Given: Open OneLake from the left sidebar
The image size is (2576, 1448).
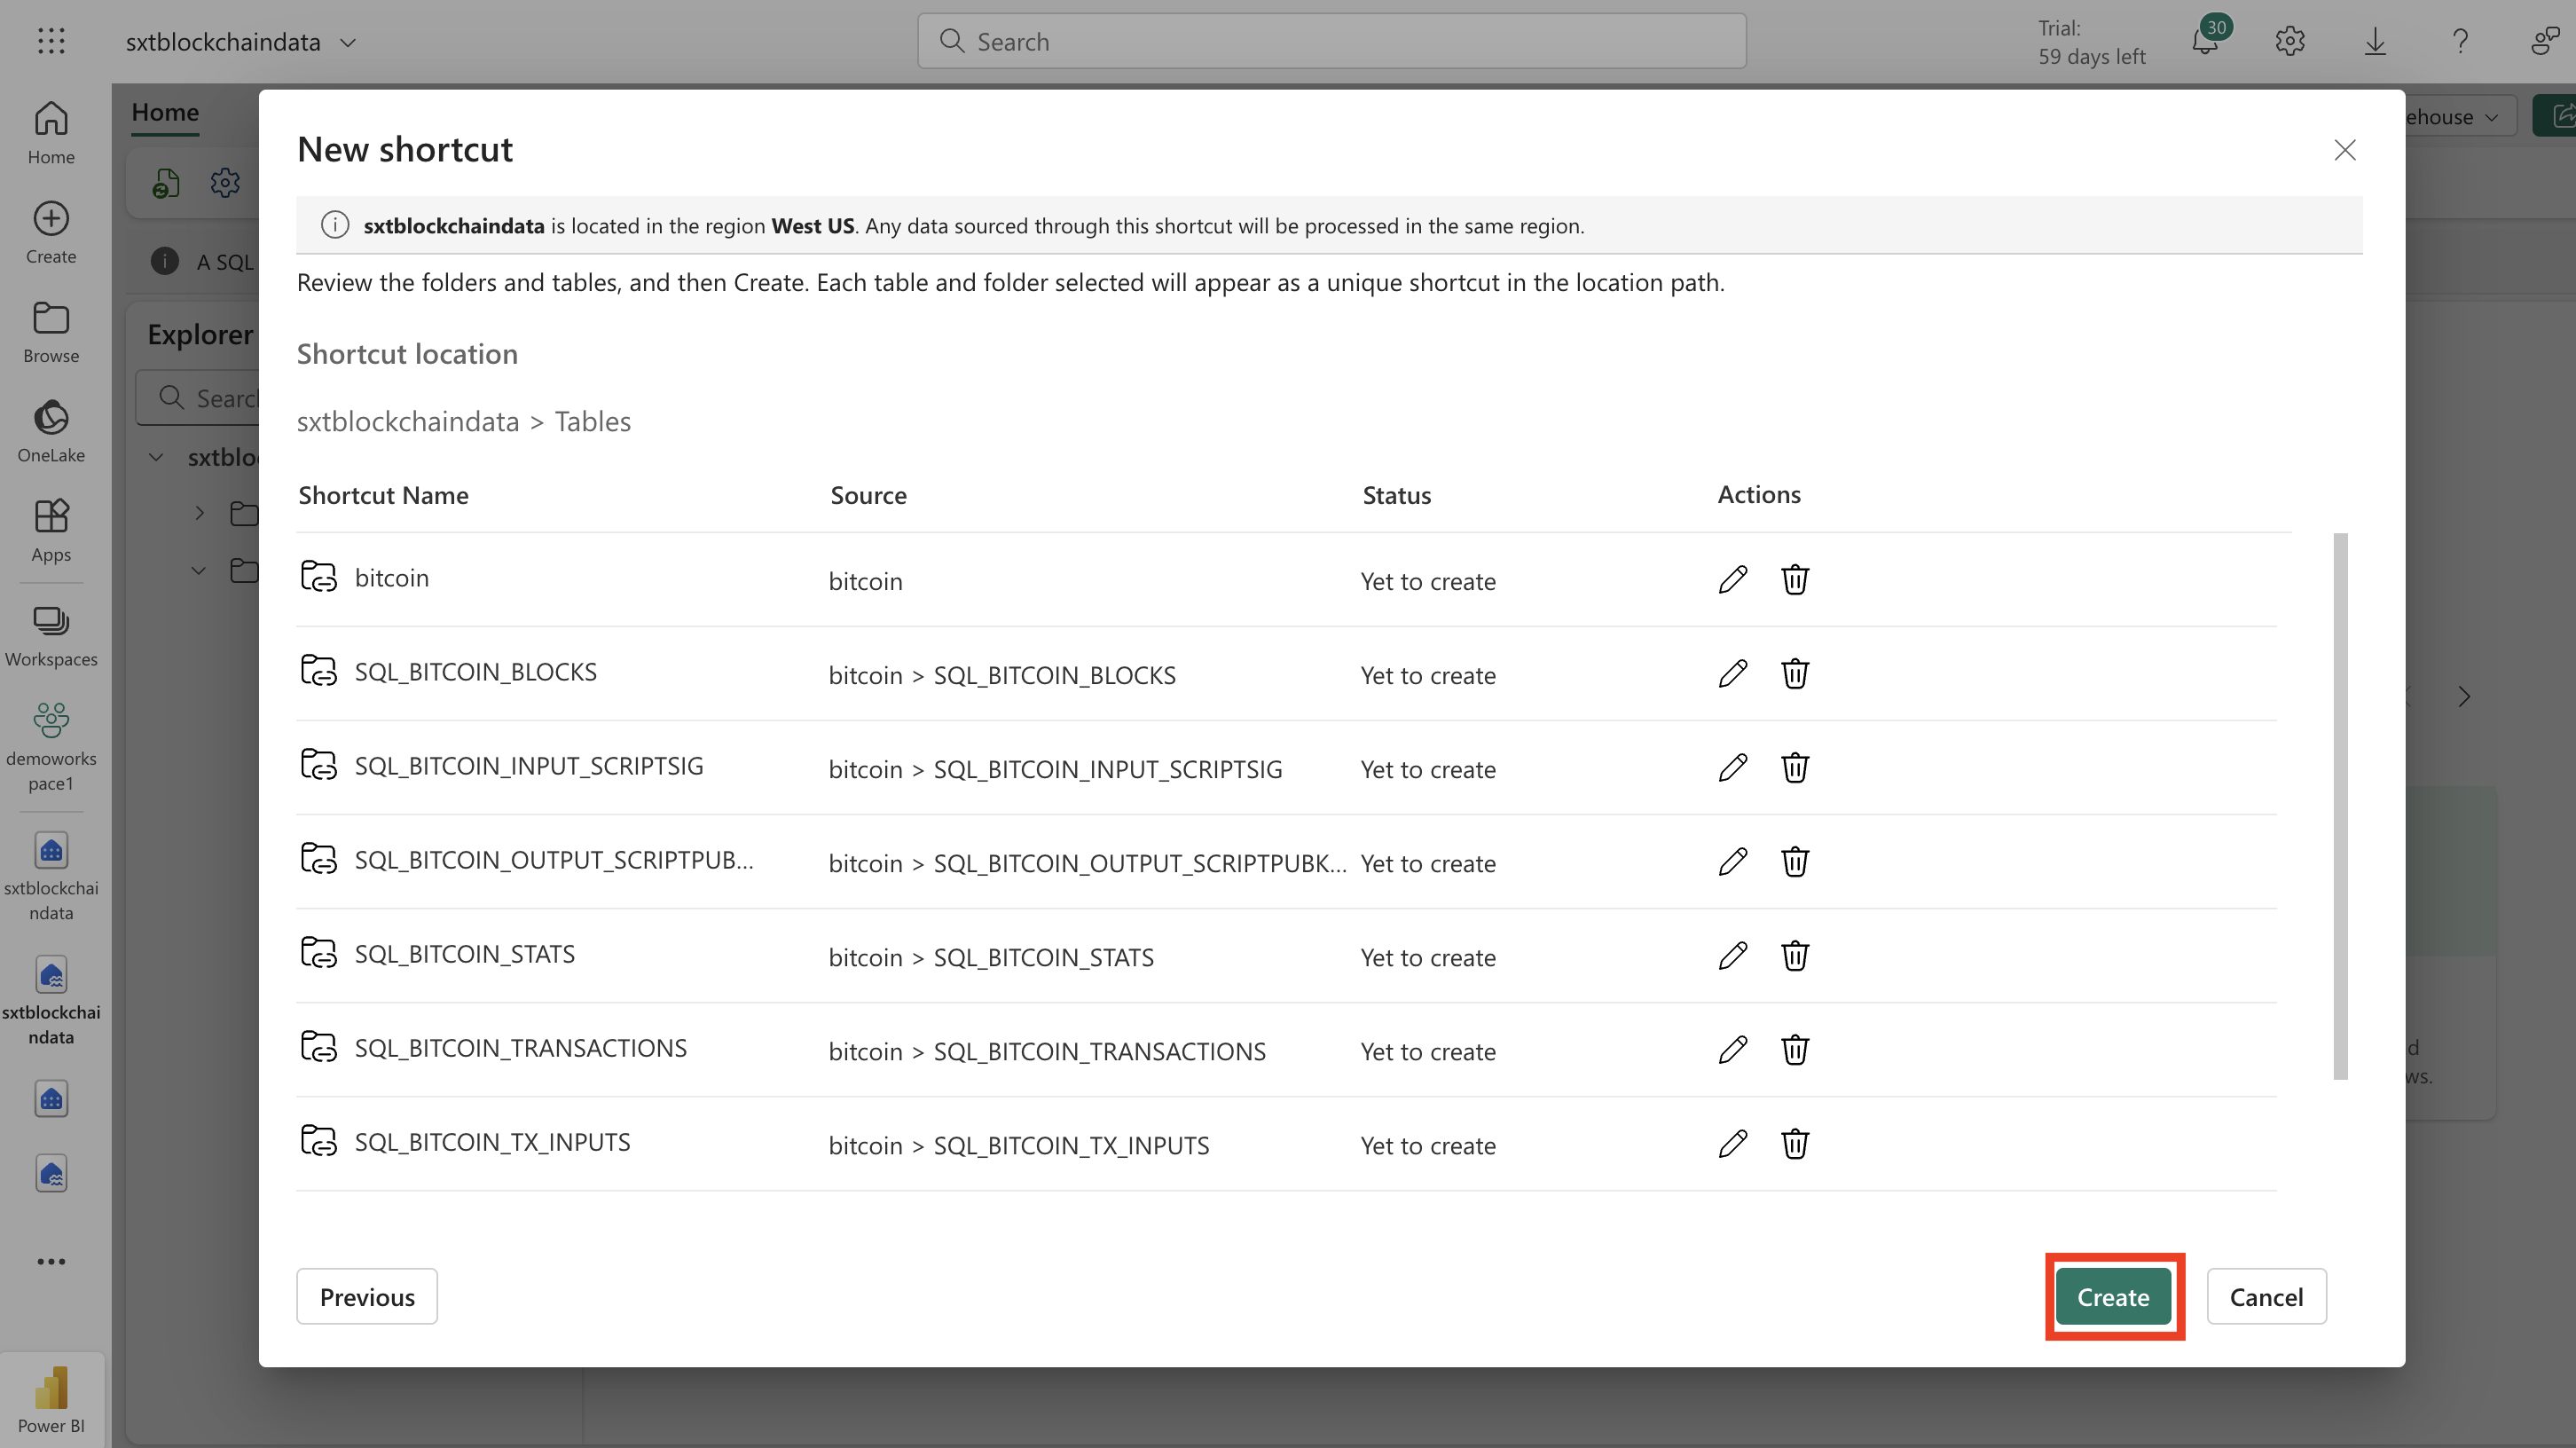Looking at the screenshot, I should click(x=51, y=431).
